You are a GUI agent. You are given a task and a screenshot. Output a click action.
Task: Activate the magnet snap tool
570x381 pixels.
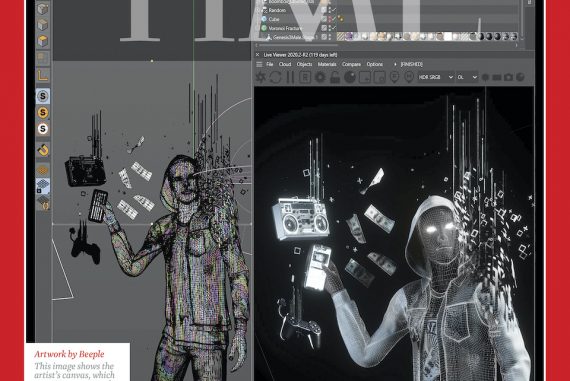point(43,150)
